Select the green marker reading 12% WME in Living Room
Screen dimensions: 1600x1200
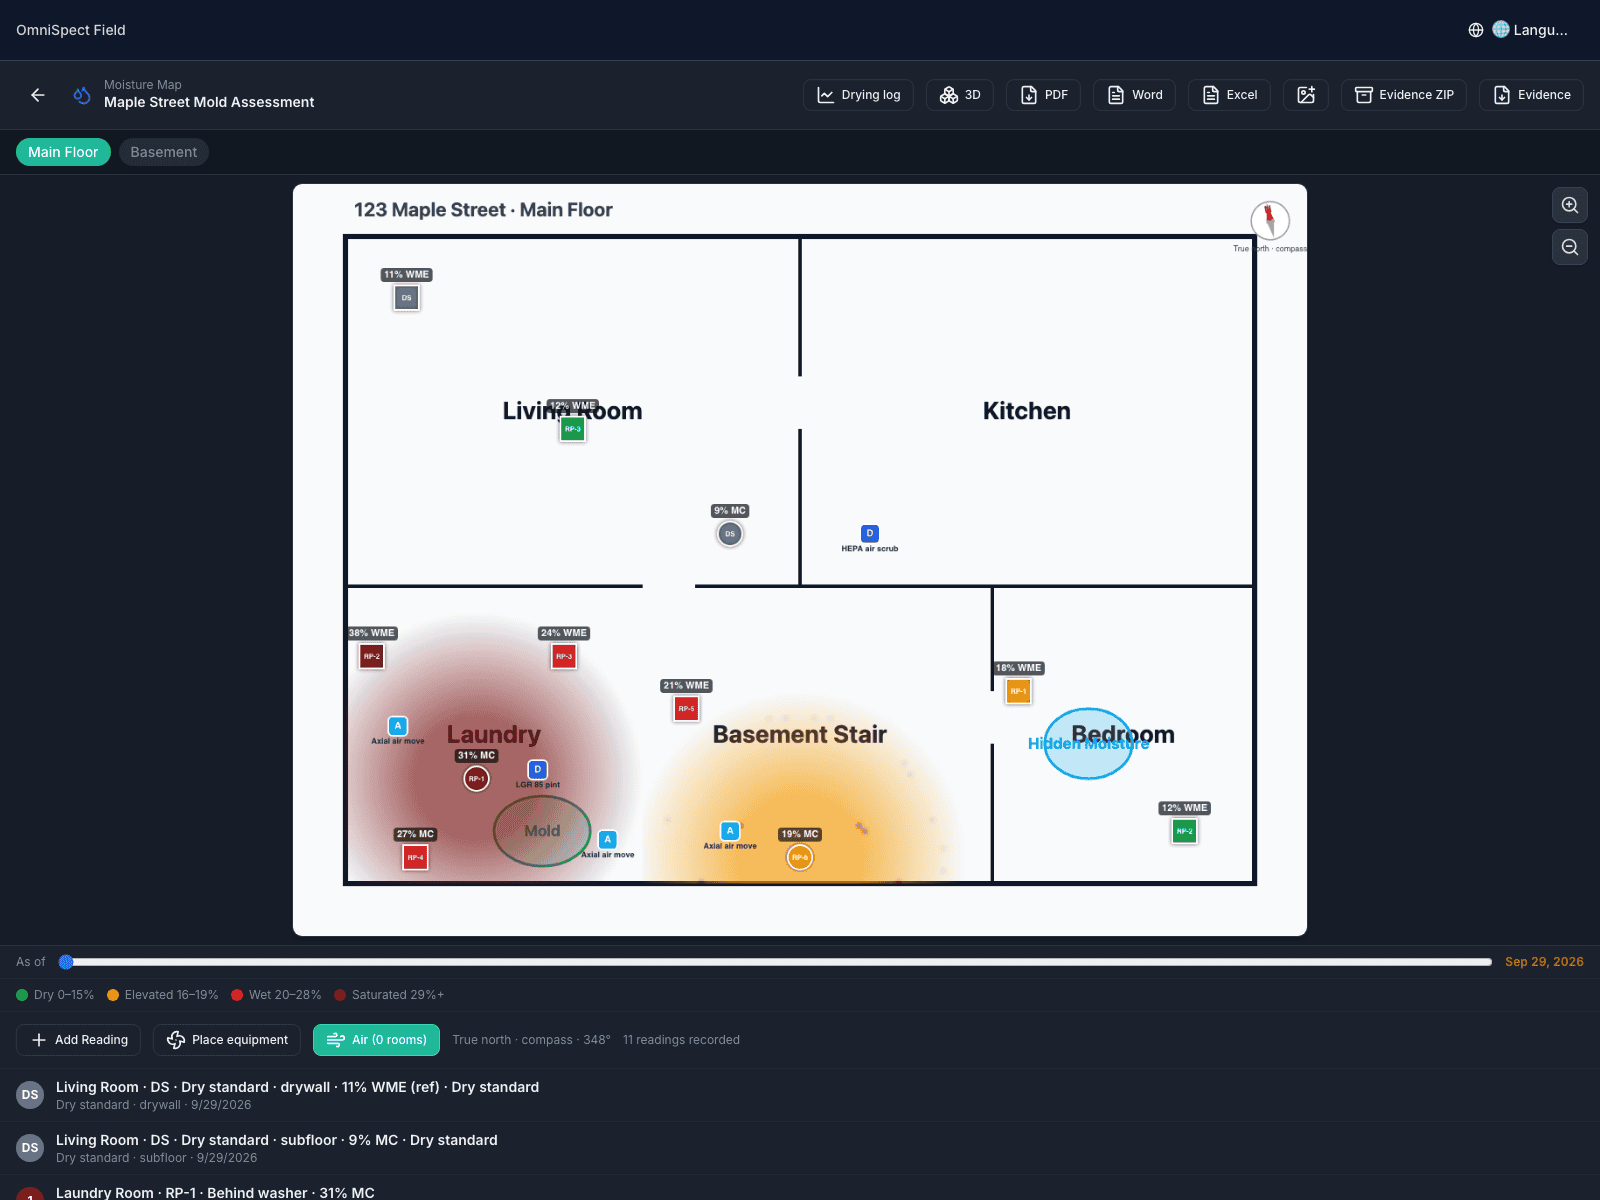[572, 429]
